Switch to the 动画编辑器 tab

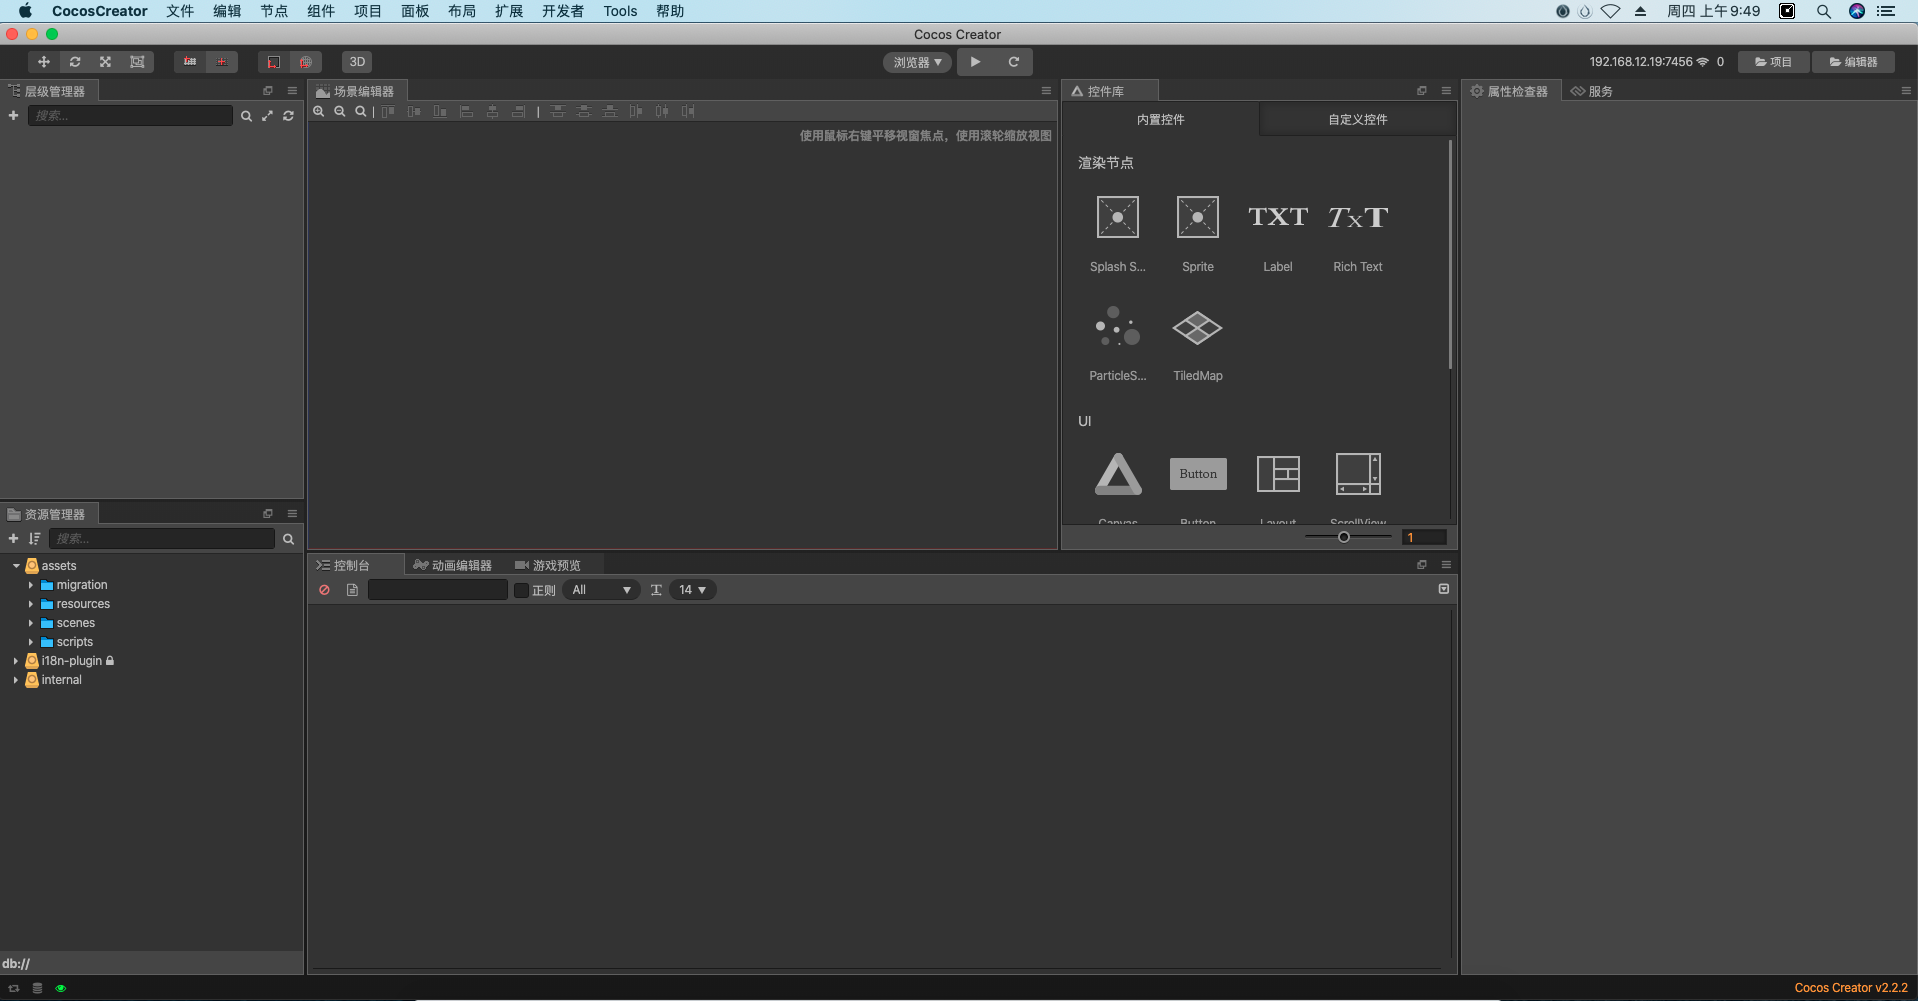[x=453, y=565]
